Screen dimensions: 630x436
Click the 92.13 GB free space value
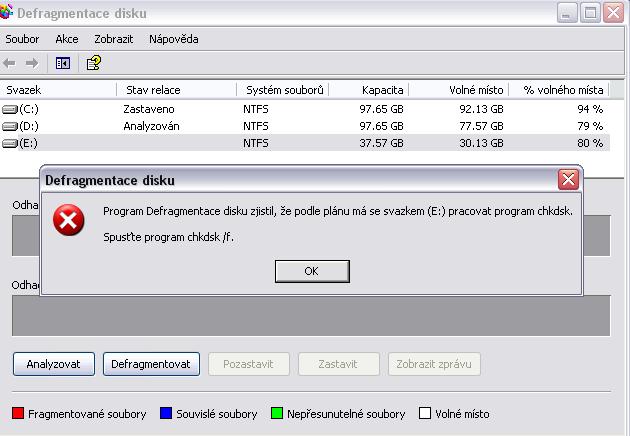click(481, 109)
